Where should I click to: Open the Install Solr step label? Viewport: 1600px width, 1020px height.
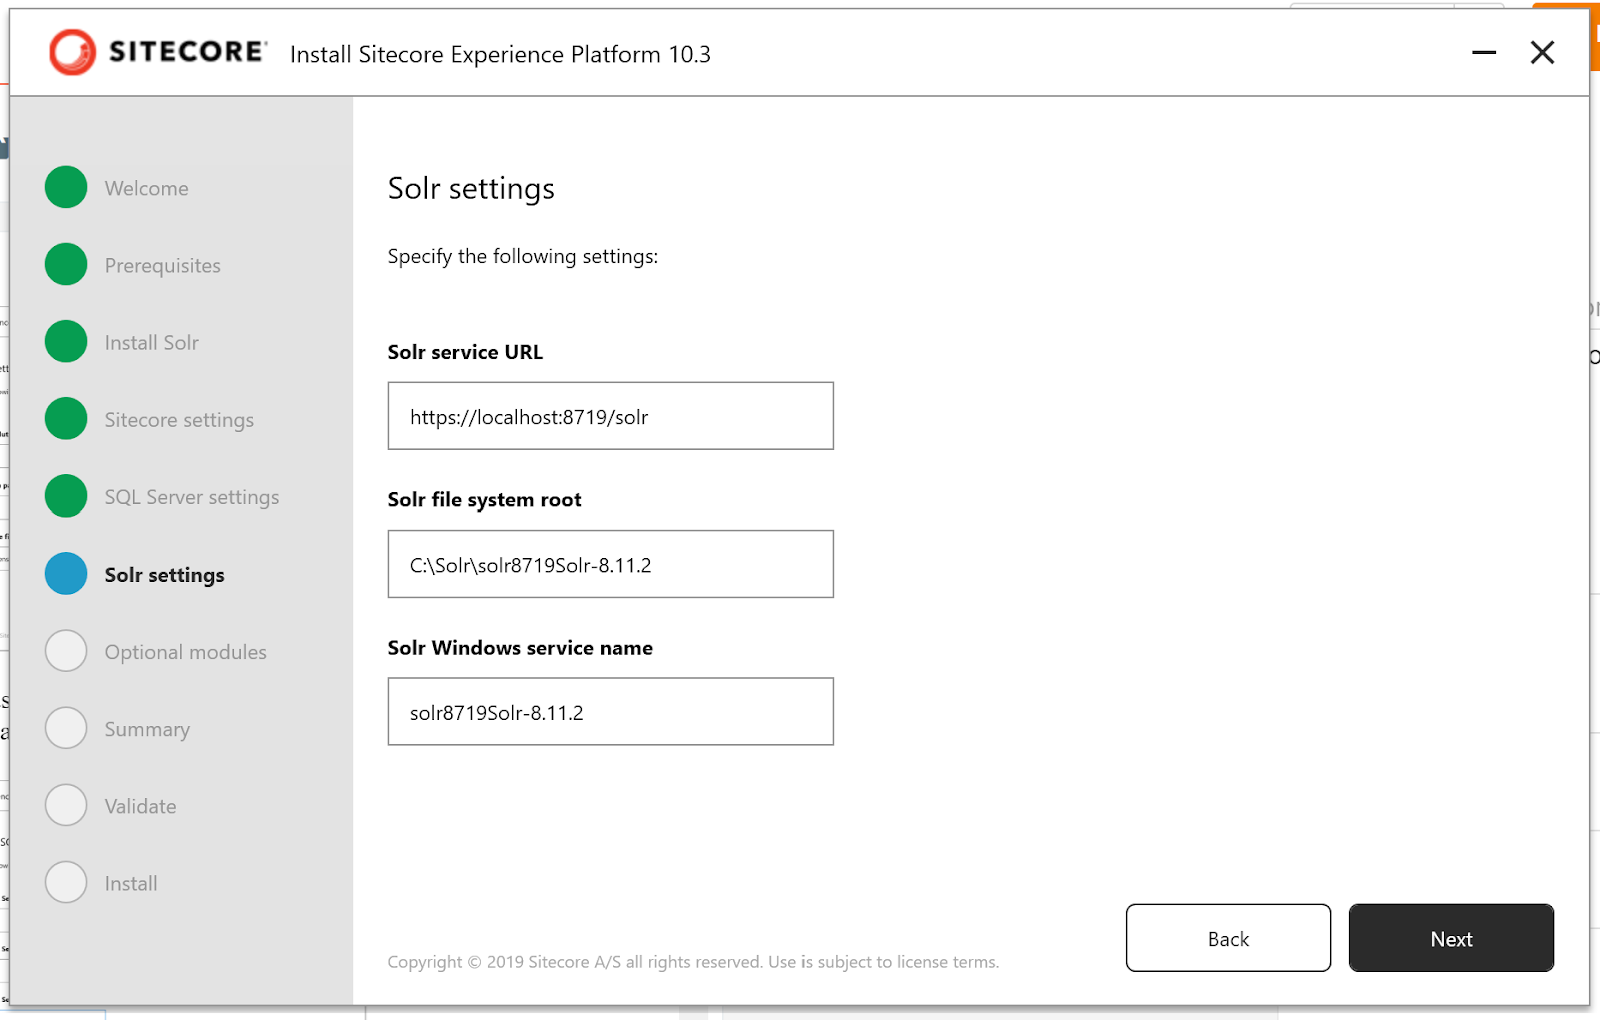pos(151,343)
